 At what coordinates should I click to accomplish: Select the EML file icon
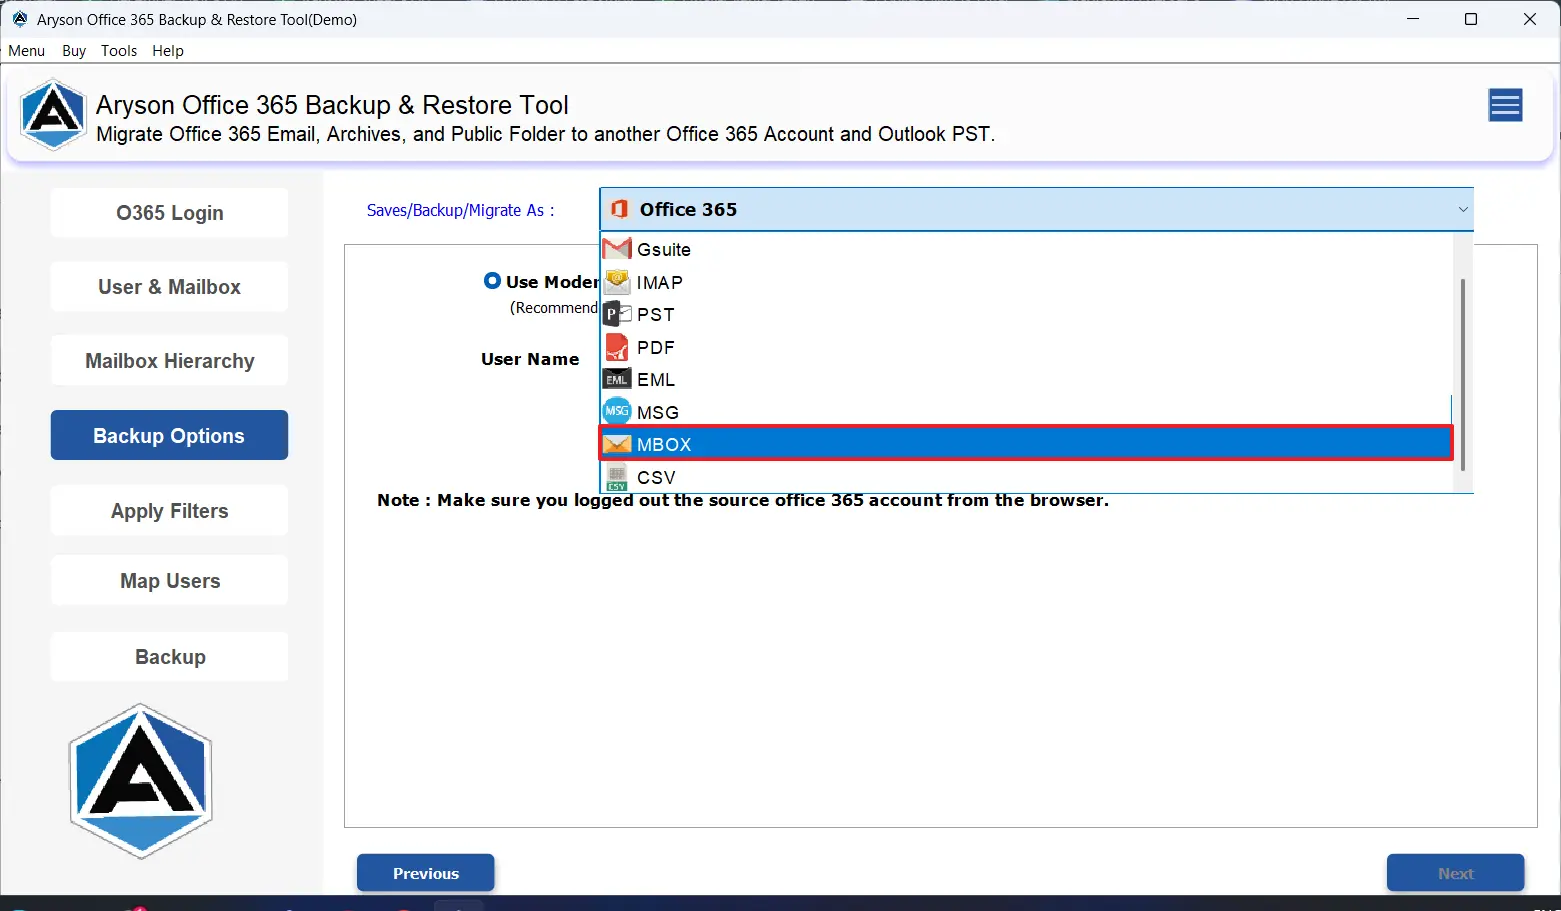pos(617,380)
